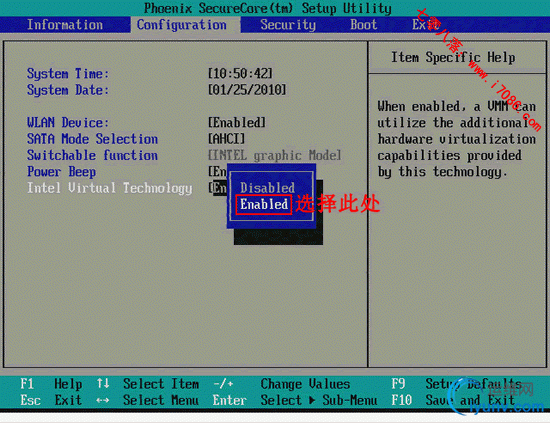Select the WLAN Device setting
550x423 pixels.
click(x=68, y=123)
